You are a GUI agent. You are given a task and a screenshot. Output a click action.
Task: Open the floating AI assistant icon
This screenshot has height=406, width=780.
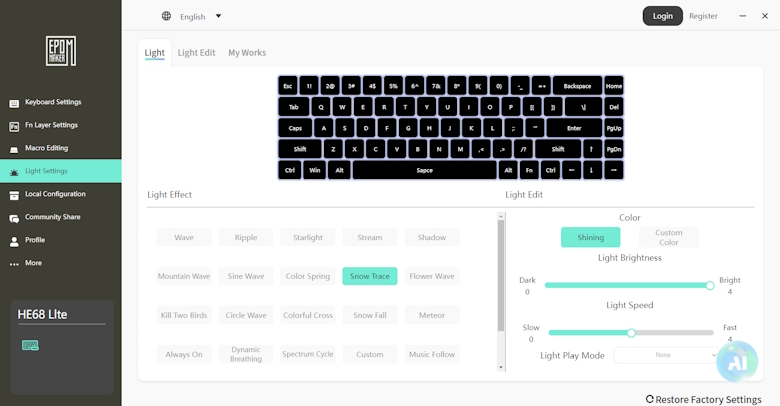tap(736, 364)
